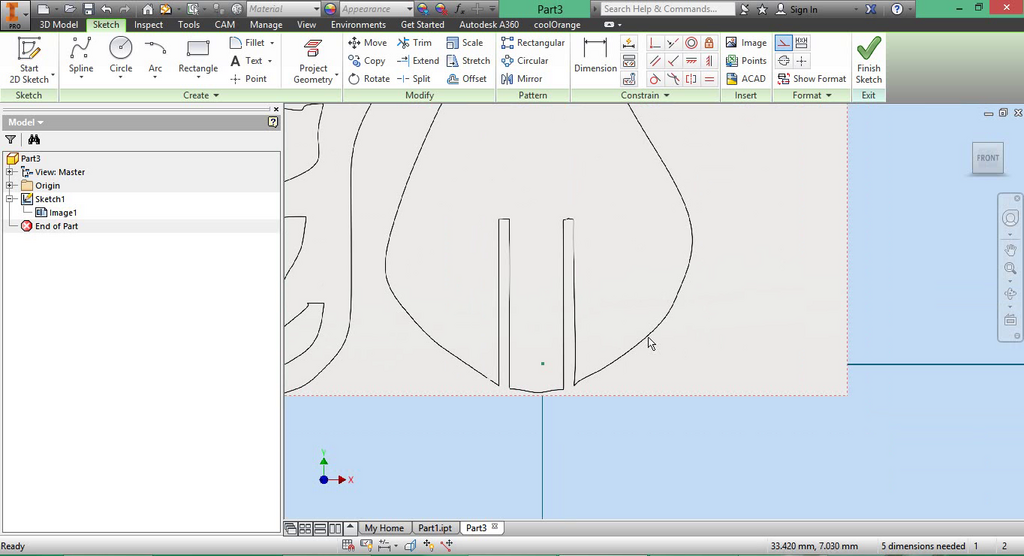
Task: Click the FRONT face of ViewCube
Action: (987, 158)
